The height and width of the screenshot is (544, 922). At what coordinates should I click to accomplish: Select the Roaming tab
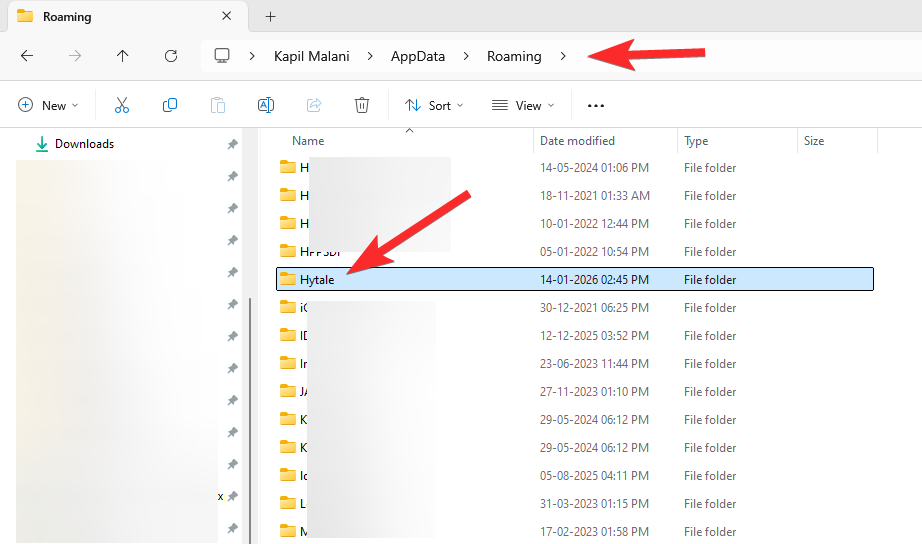click(x=67, y=16)
